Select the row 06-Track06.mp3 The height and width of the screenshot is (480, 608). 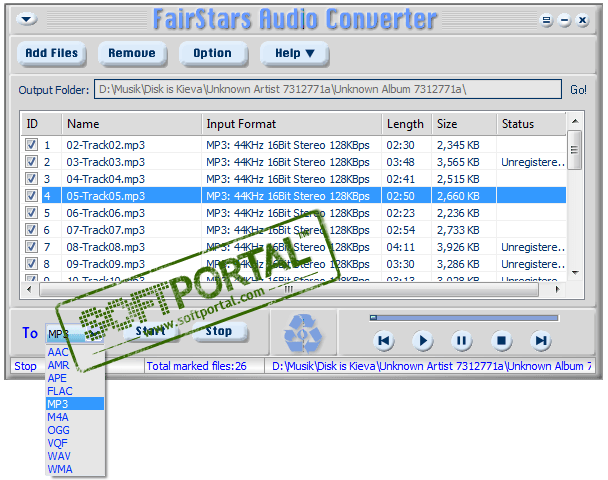pos(294,213)
